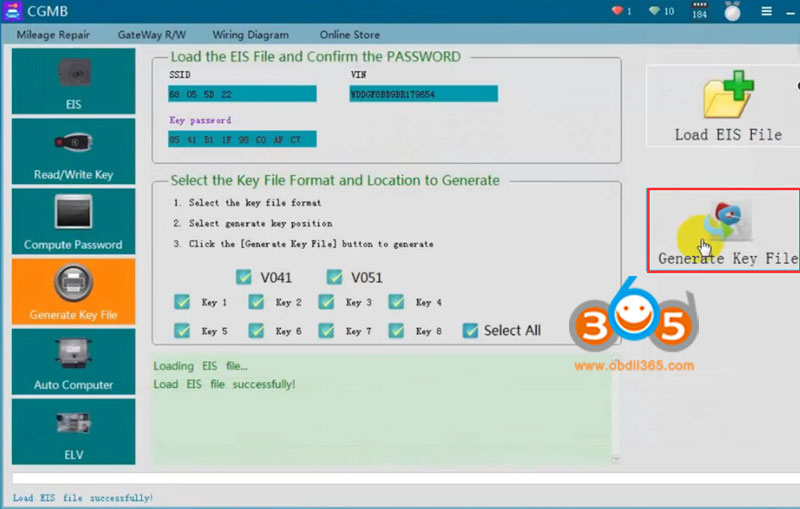Open the Auto Computer module

(73, 361)
